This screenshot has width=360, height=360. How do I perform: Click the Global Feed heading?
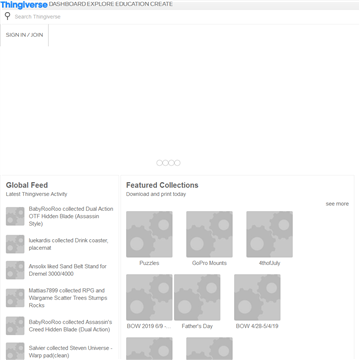tap(27, 185)
